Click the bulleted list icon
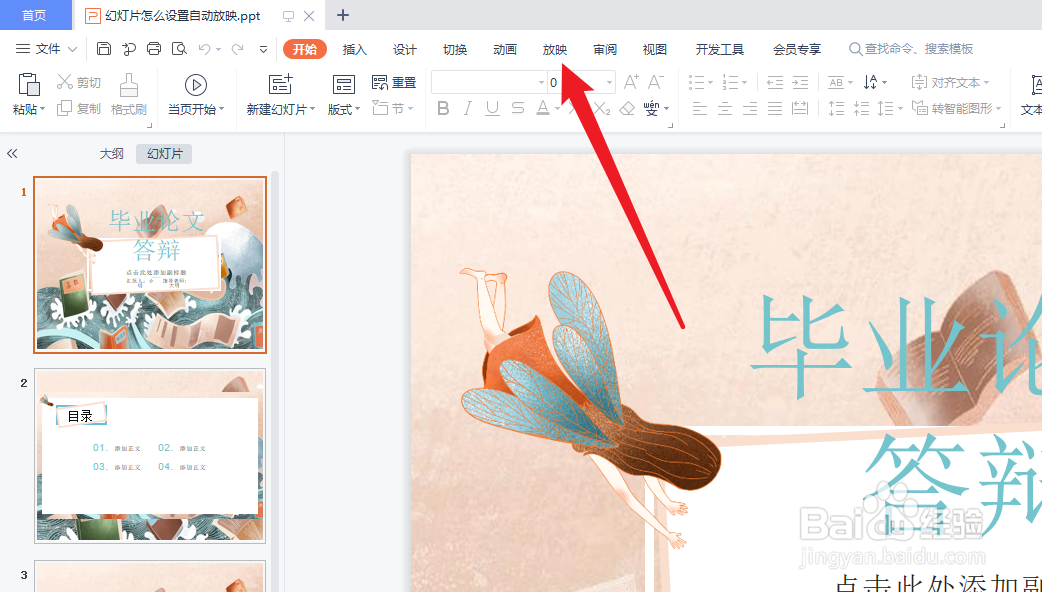 click(696, 82)
